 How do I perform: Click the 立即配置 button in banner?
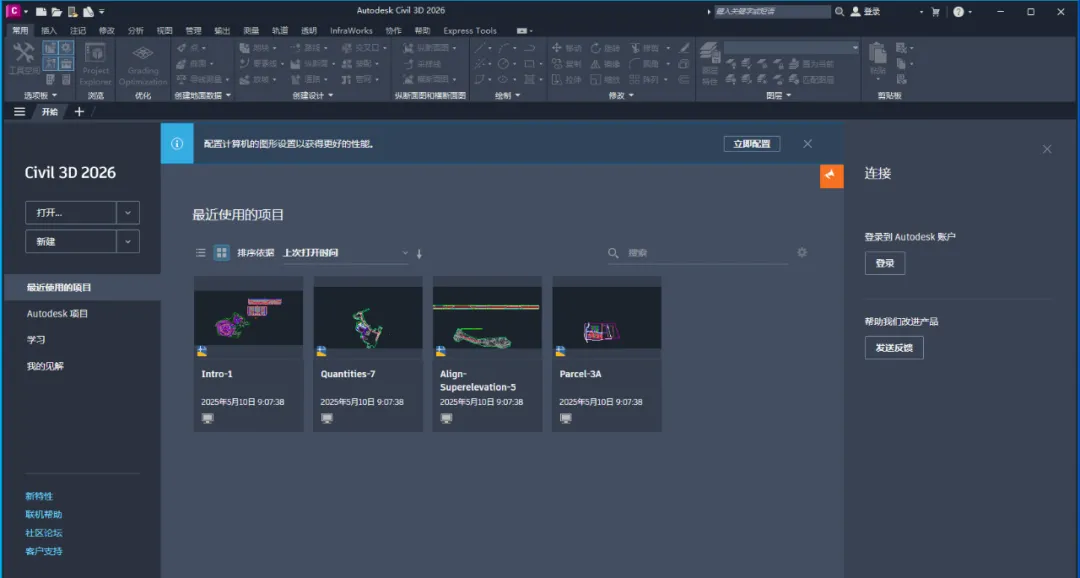751,144
